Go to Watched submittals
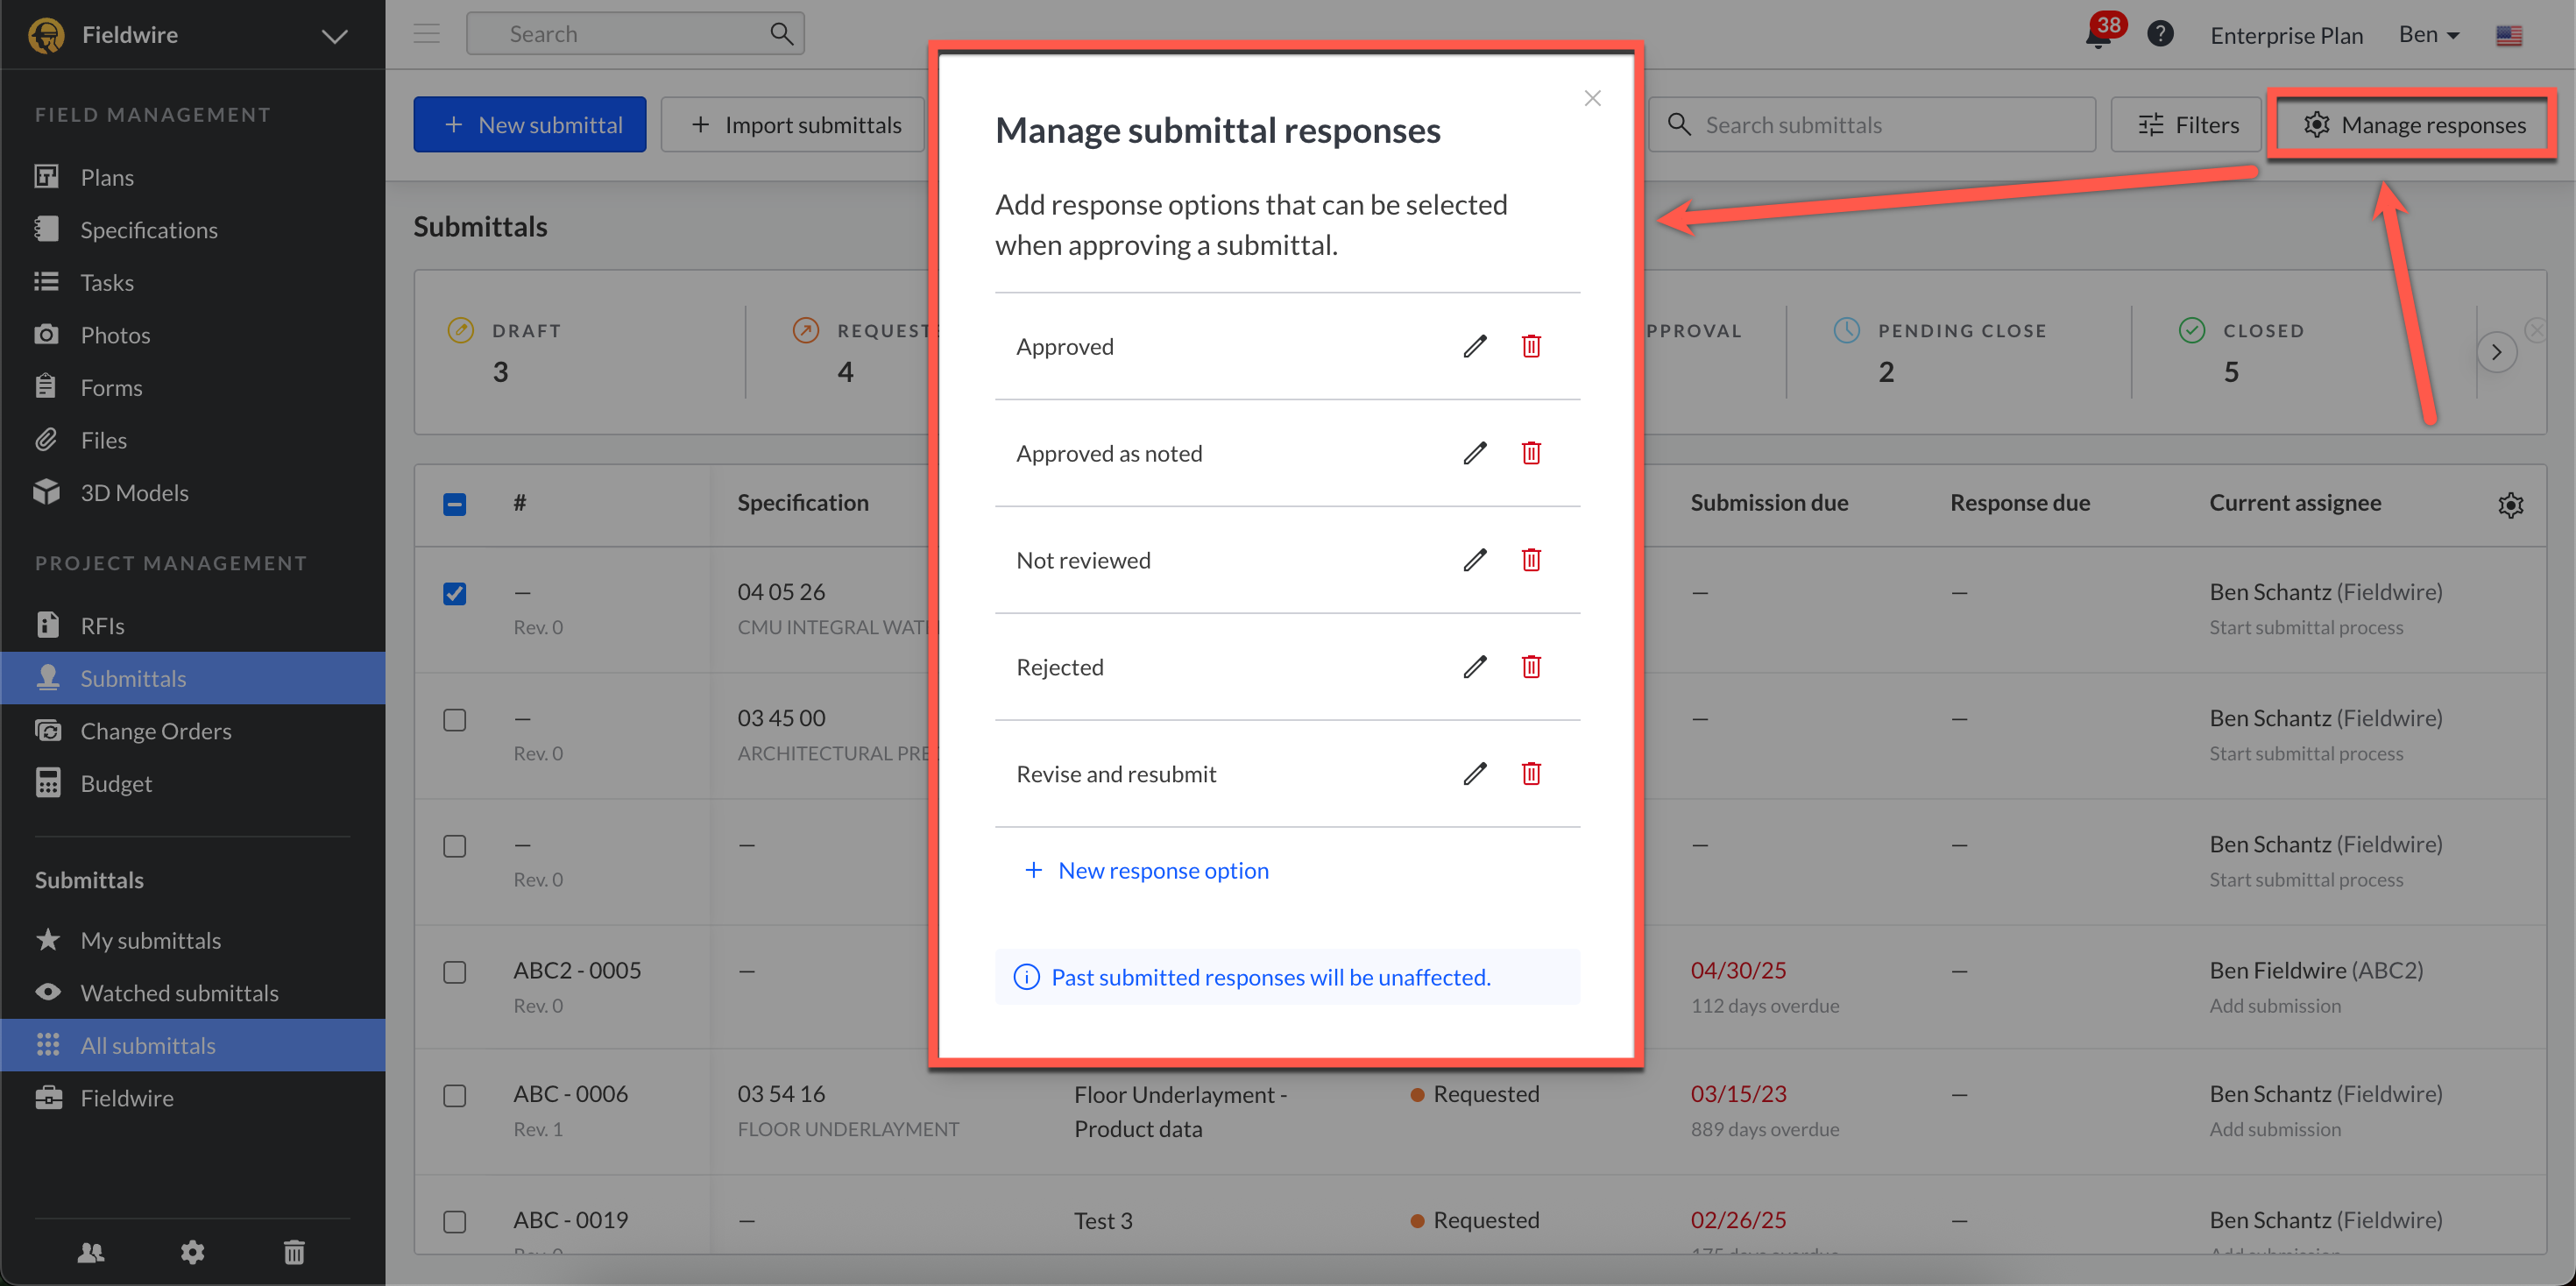Viewport: 2576px width, 1286px height. point(179,993)
